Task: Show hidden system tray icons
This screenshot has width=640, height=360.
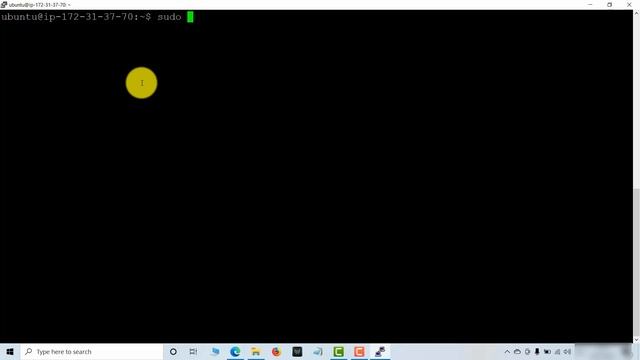Action: tap(507, 351)
